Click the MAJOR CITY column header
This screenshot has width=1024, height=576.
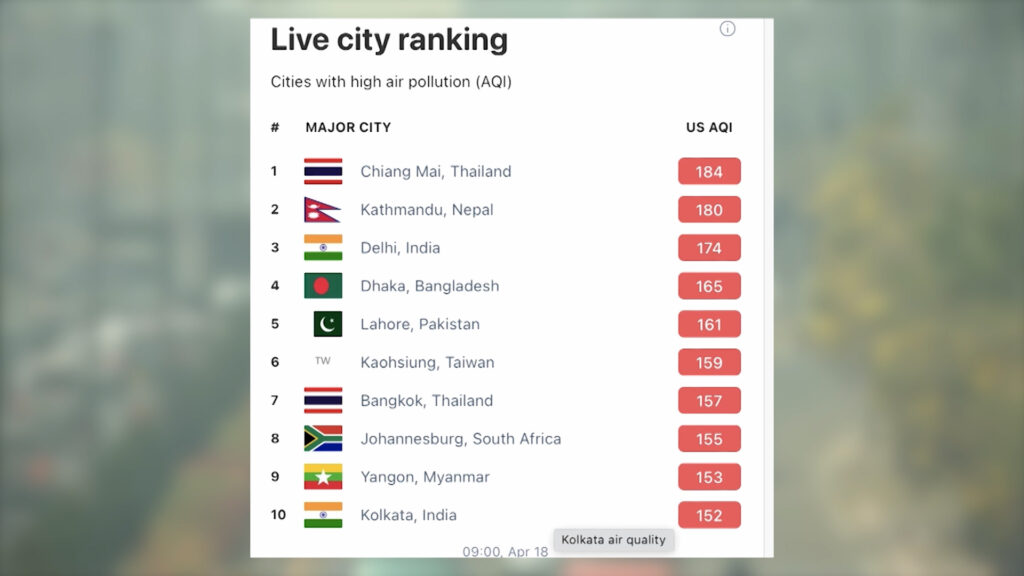[348, 127]
